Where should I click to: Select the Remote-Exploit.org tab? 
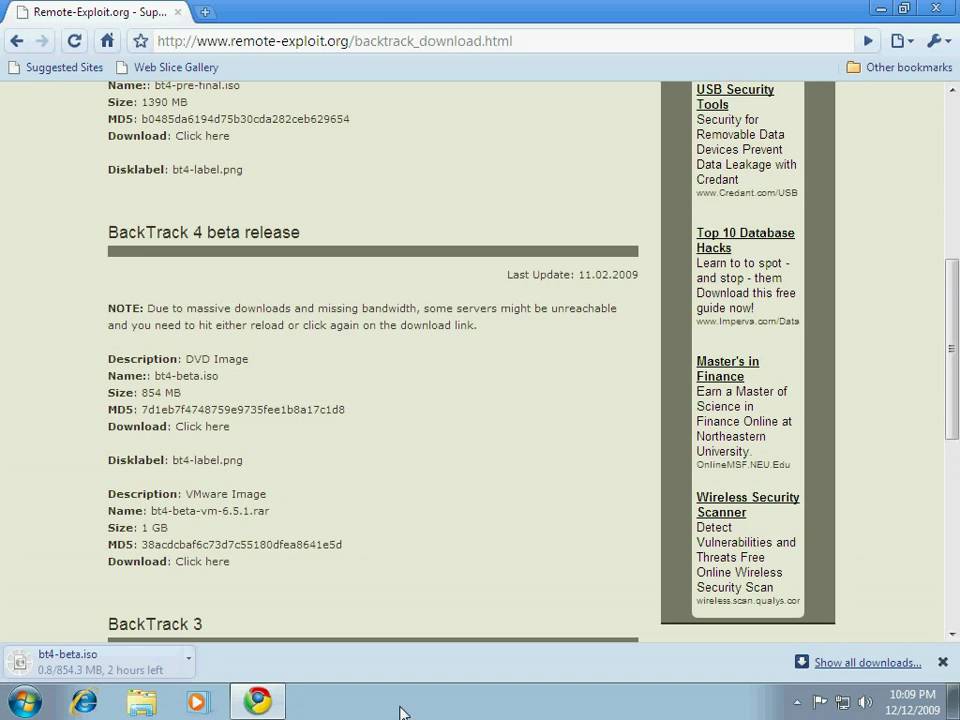99,12
